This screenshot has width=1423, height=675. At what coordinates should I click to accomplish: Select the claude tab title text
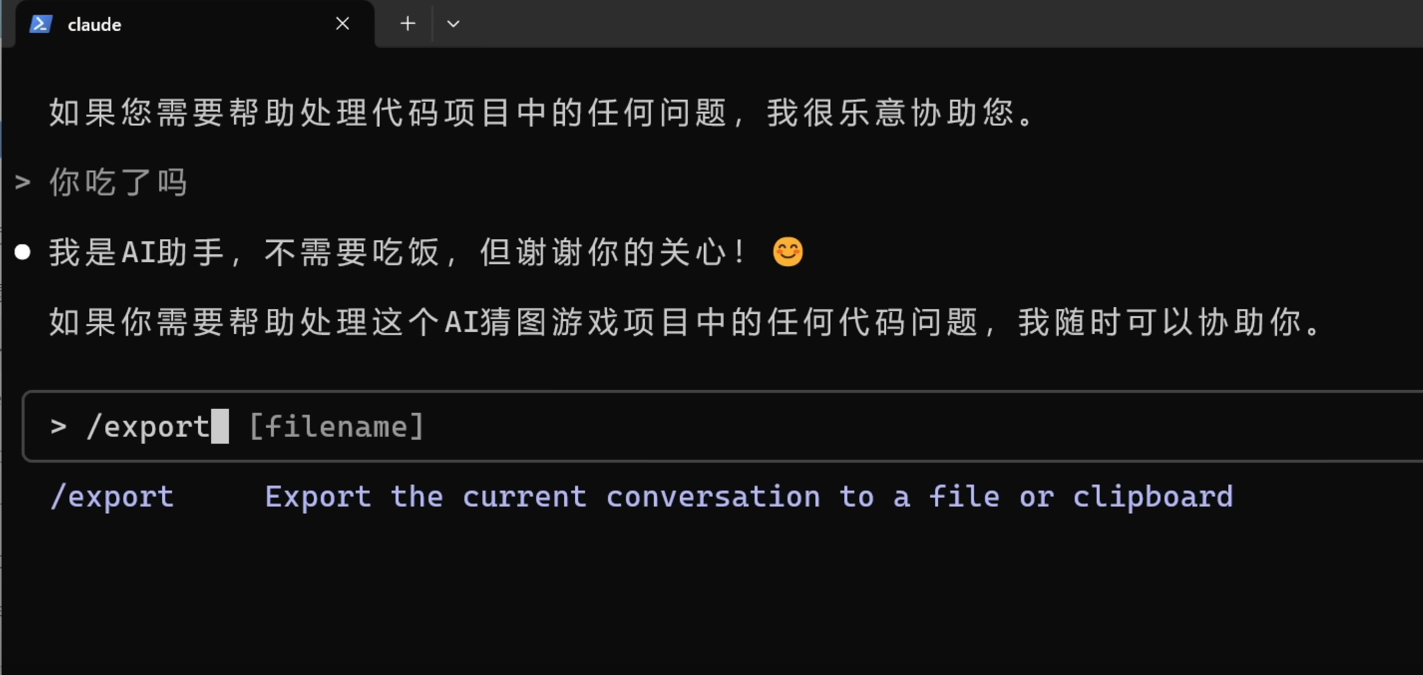point(95,23)
